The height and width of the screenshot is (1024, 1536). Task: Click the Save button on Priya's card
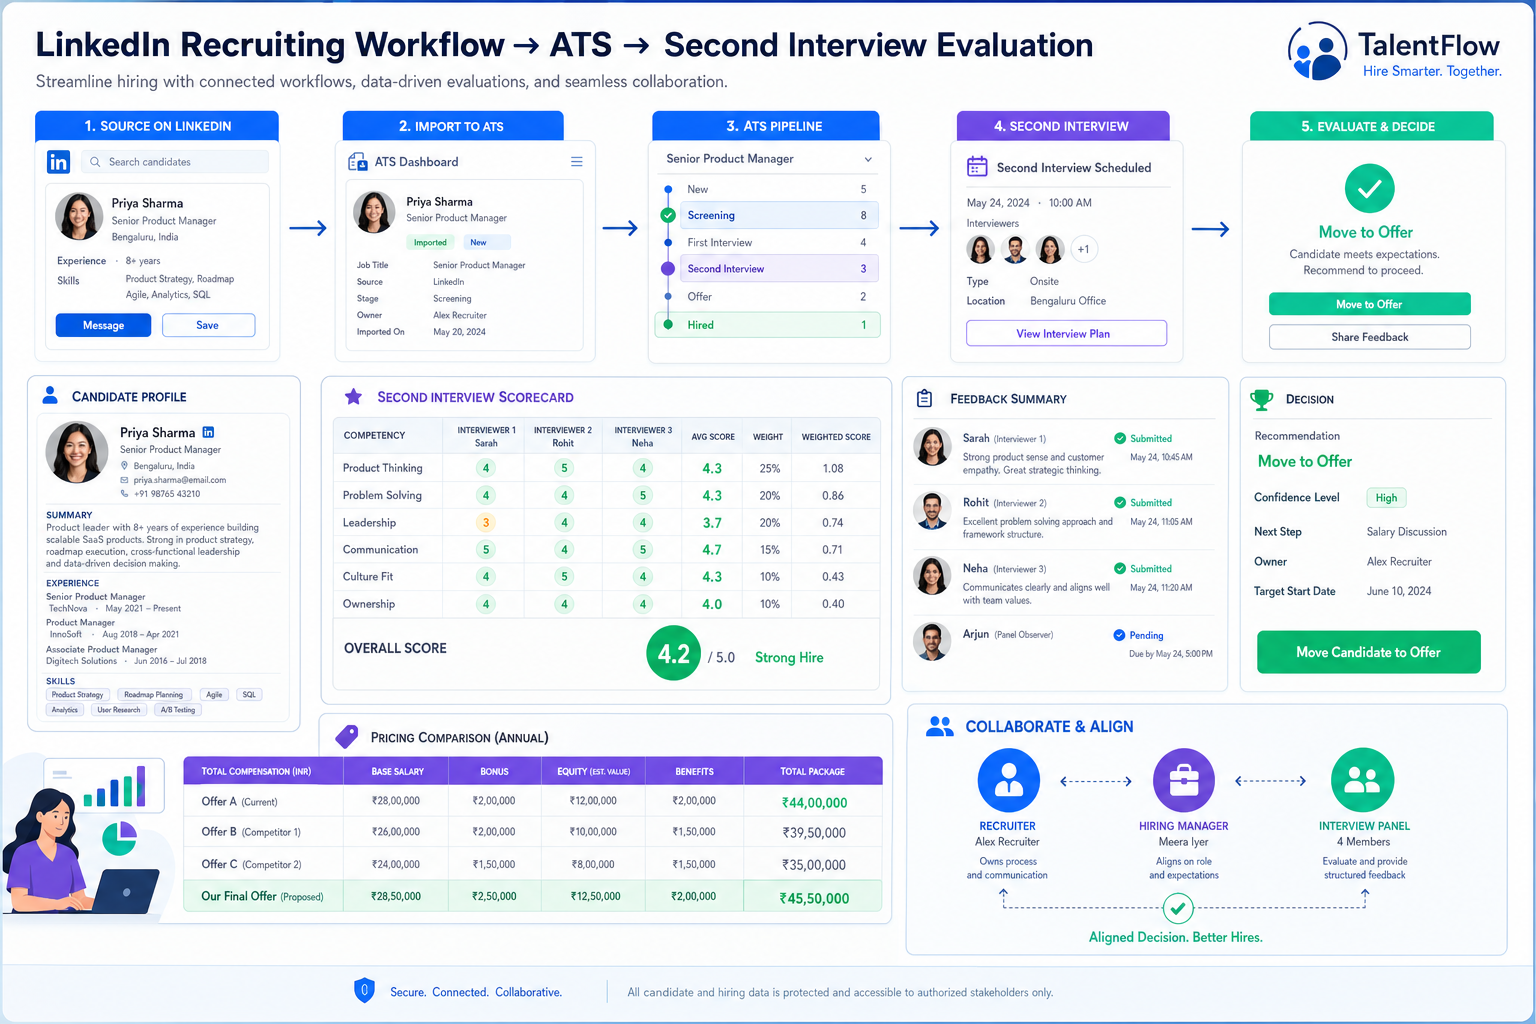(208, 325)
